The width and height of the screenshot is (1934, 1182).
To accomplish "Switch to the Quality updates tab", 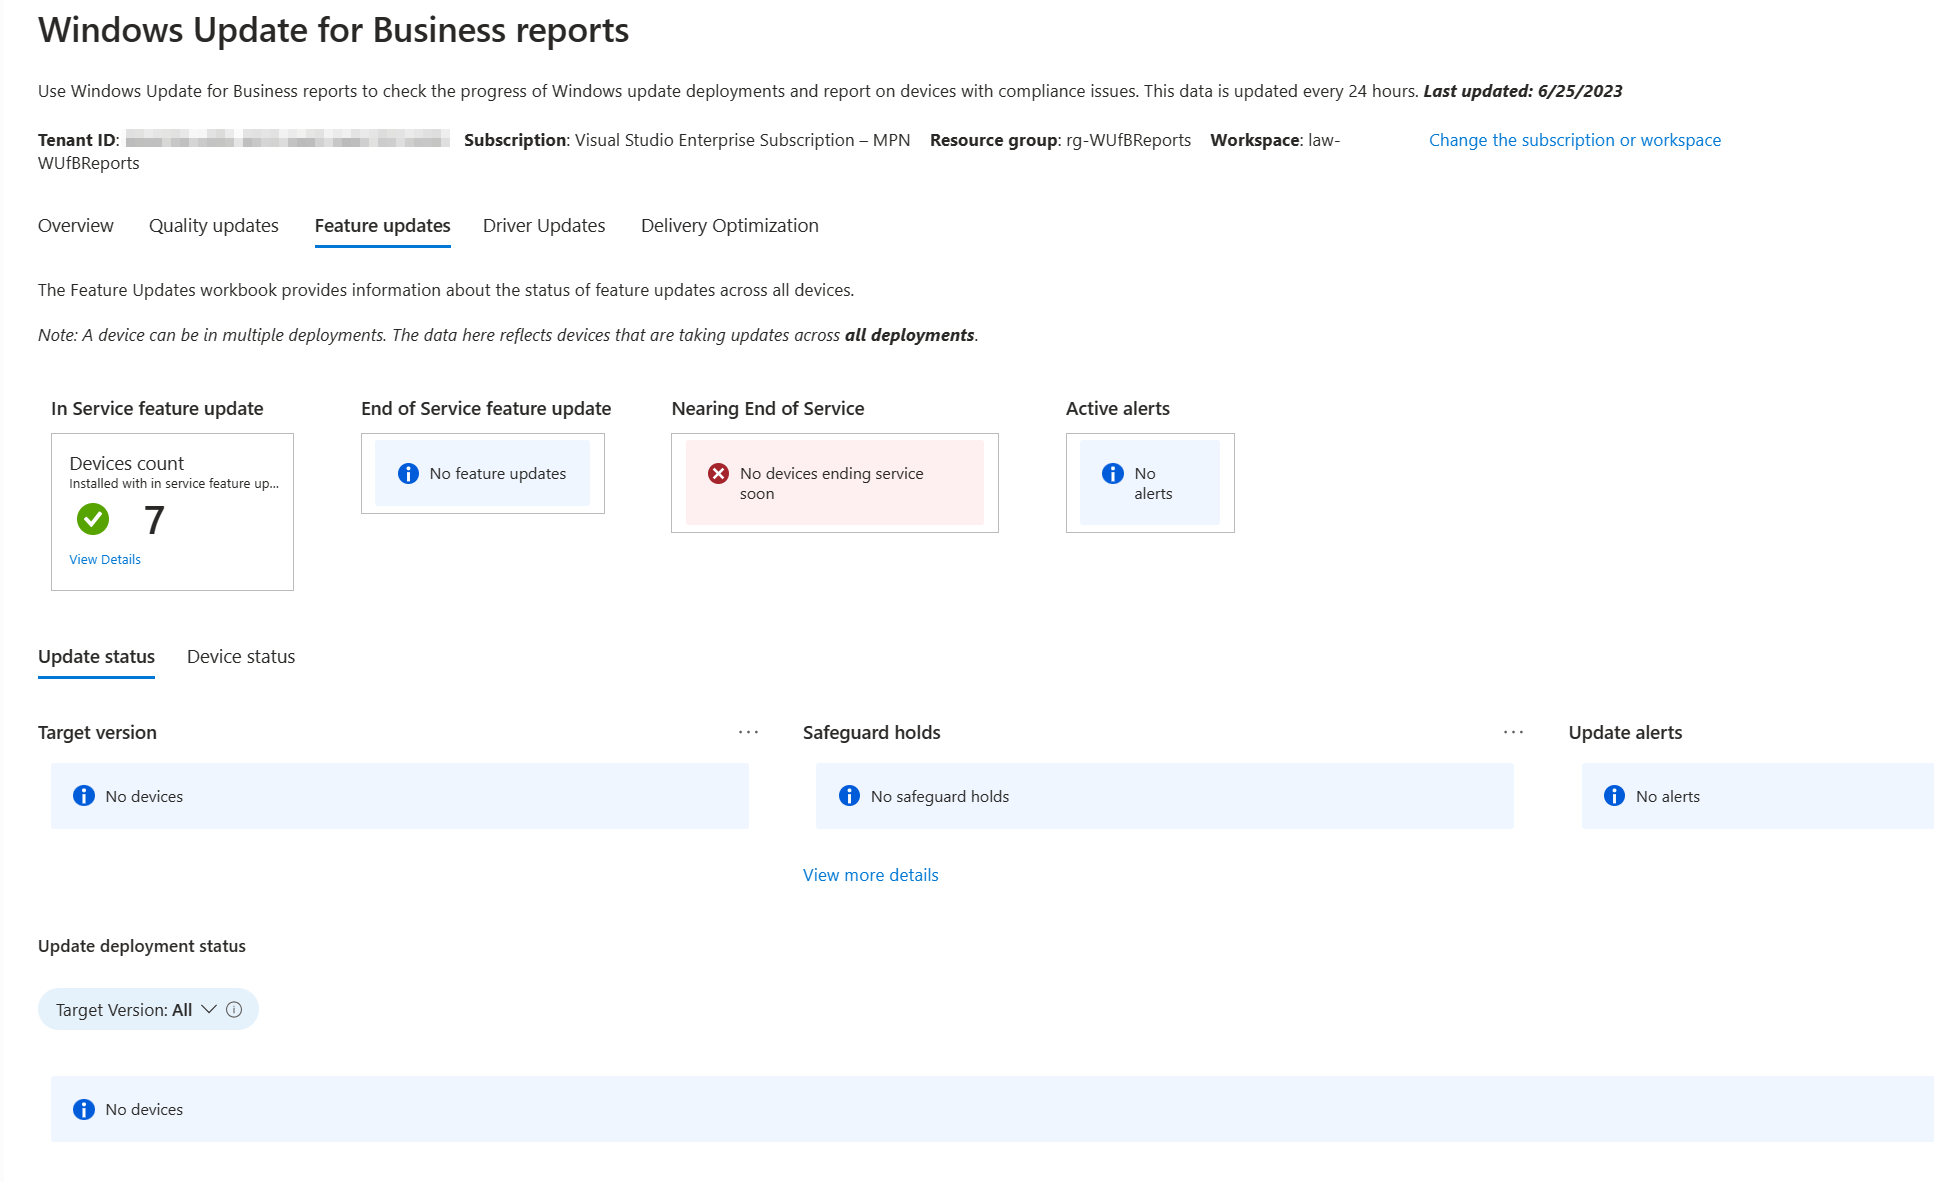I will pyautogui.click(x=212, y=225).
